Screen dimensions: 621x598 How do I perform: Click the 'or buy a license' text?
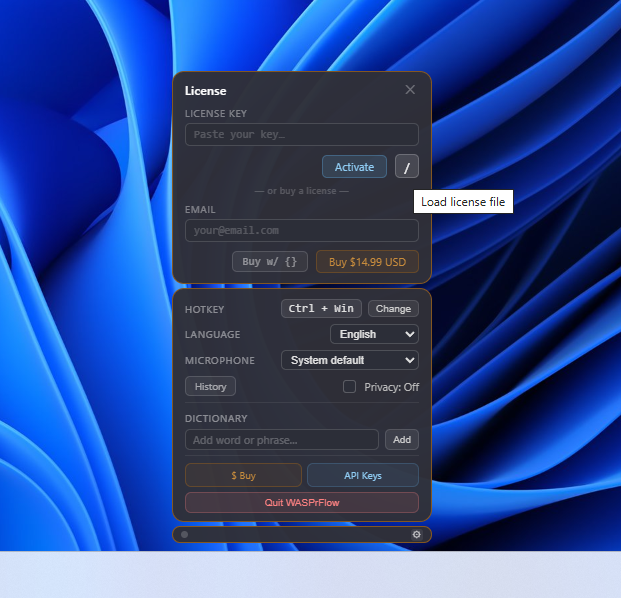click(302, 191)
